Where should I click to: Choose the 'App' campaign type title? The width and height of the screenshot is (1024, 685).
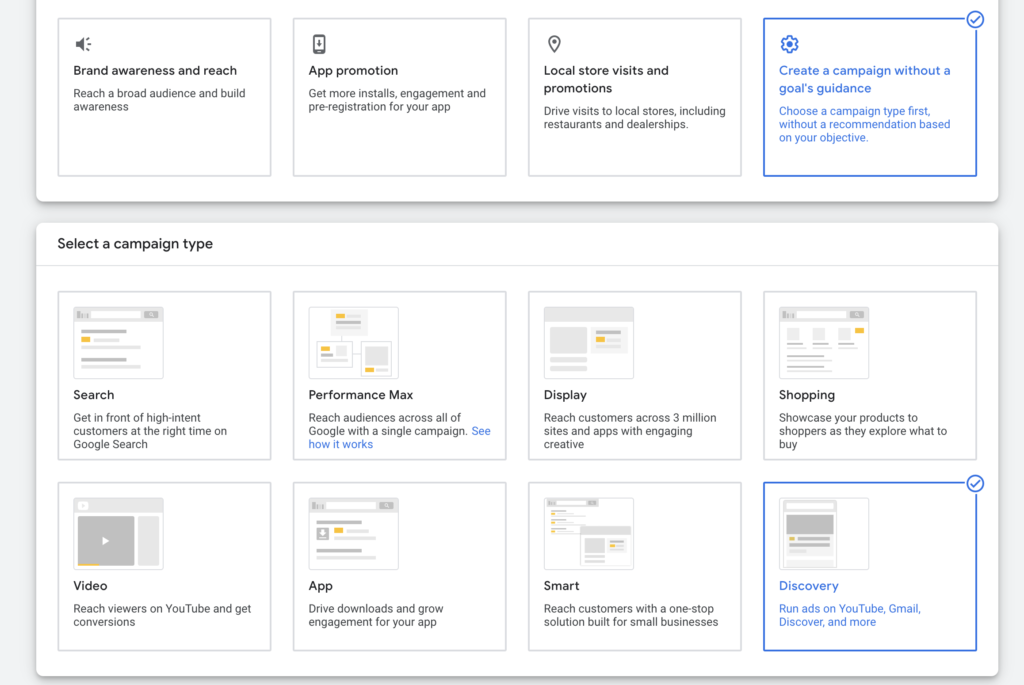click(320, 586)
